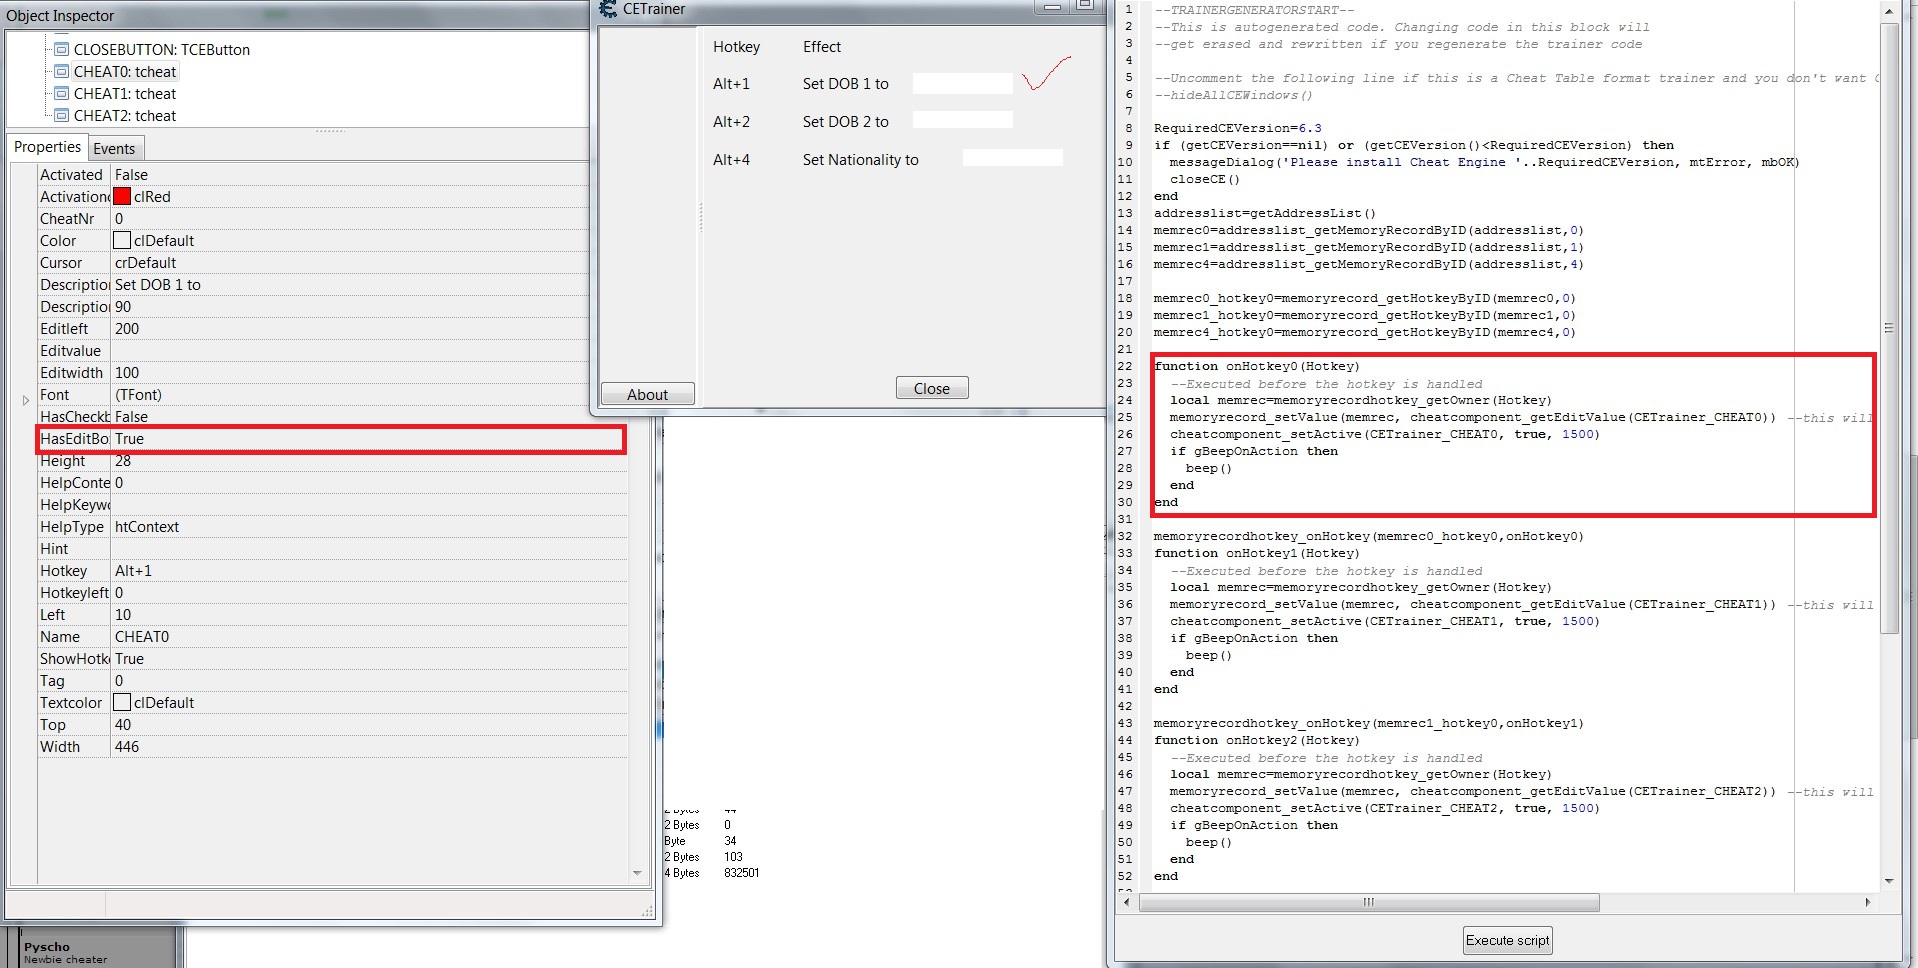Image resolution: width=1918 pixels, height=968 pixels.
Task: Click the Cheat Engine logo in CETrainer title bar
Action: pos(608,9)
